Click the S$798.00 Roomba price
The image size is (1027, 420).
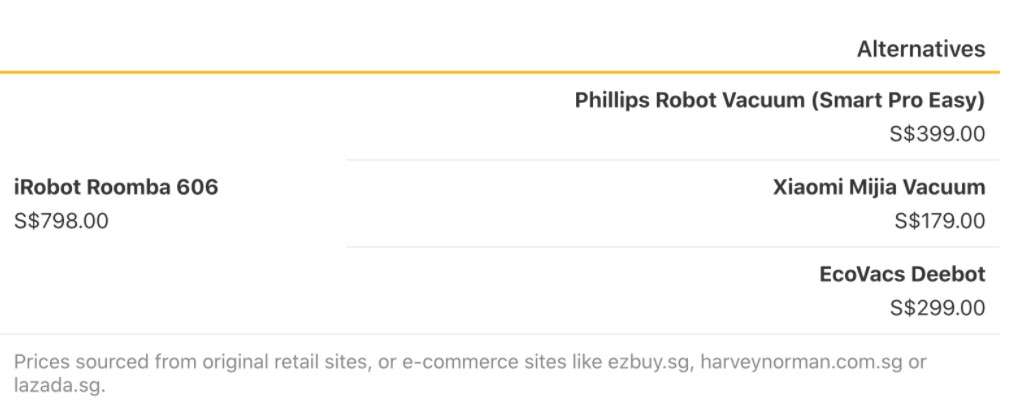point(61,221)
